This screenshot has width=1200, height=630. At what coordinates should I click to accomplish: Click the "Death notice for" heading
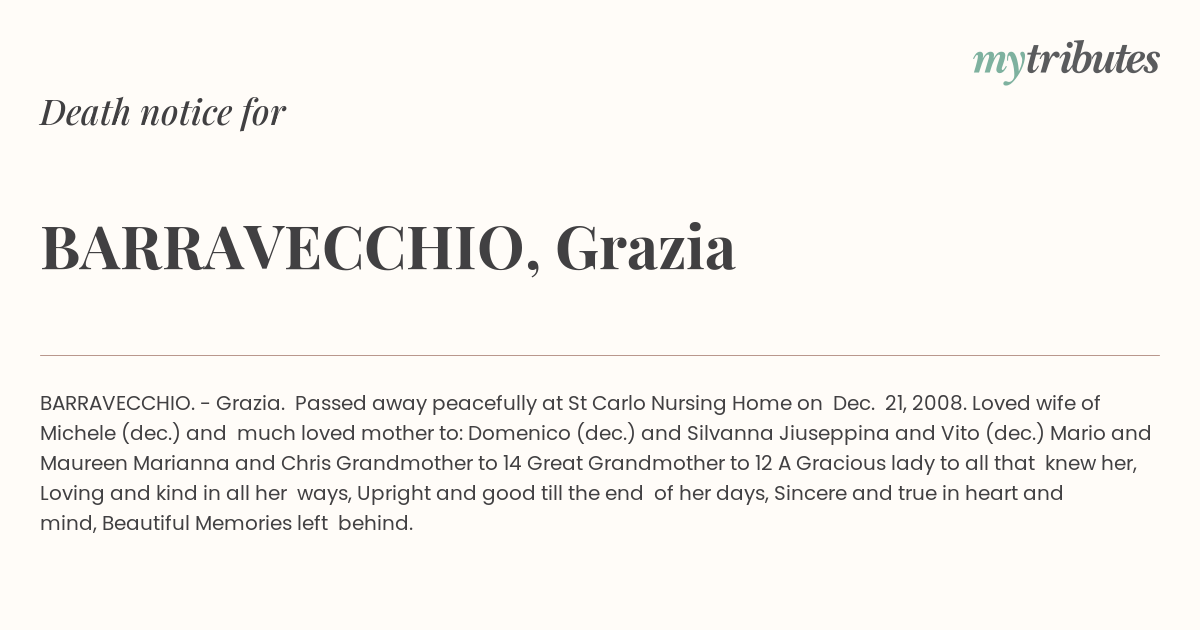pos(163,112)
